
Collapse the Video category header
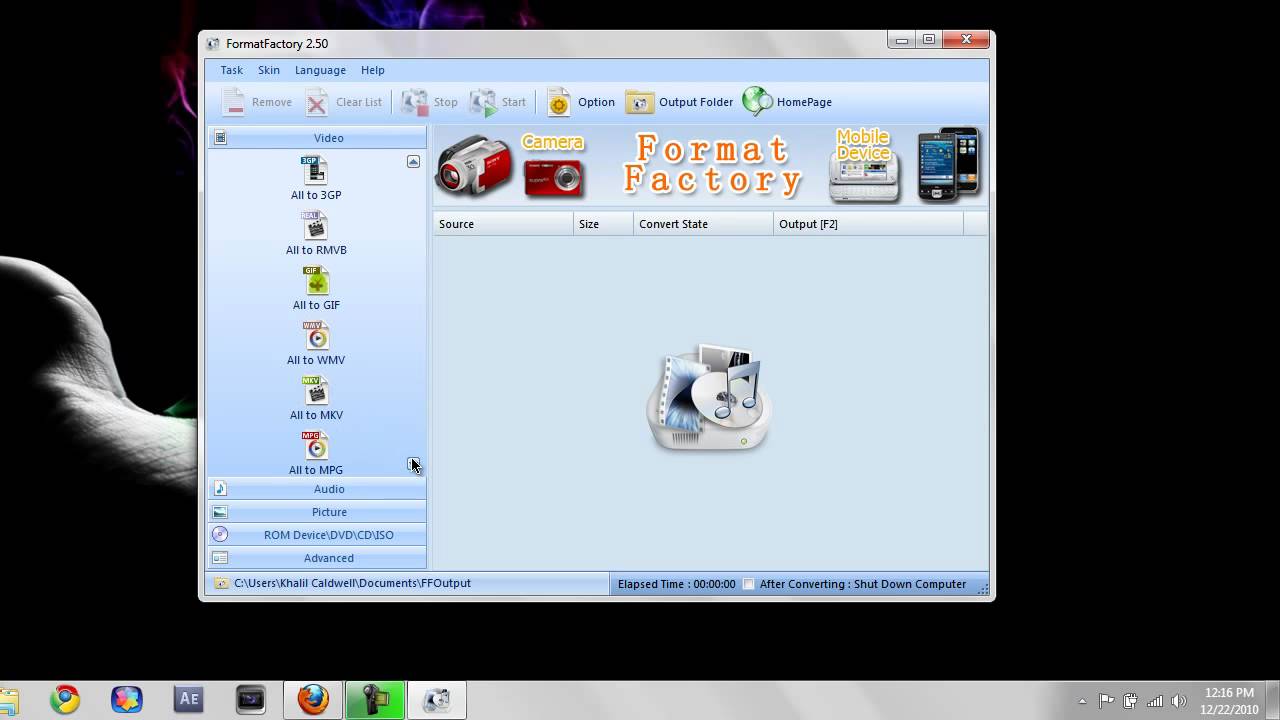pos(317,138)
